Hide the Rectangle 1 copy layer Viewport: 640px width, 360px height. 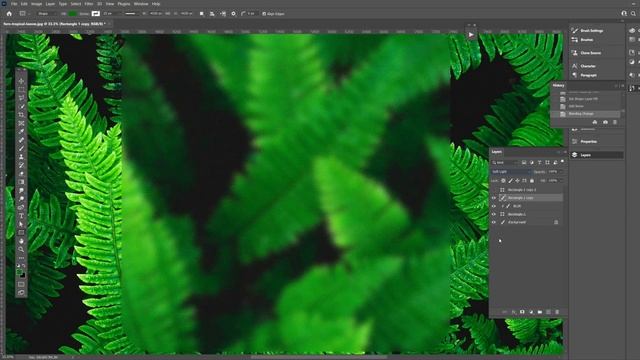[x=493, y=198]
